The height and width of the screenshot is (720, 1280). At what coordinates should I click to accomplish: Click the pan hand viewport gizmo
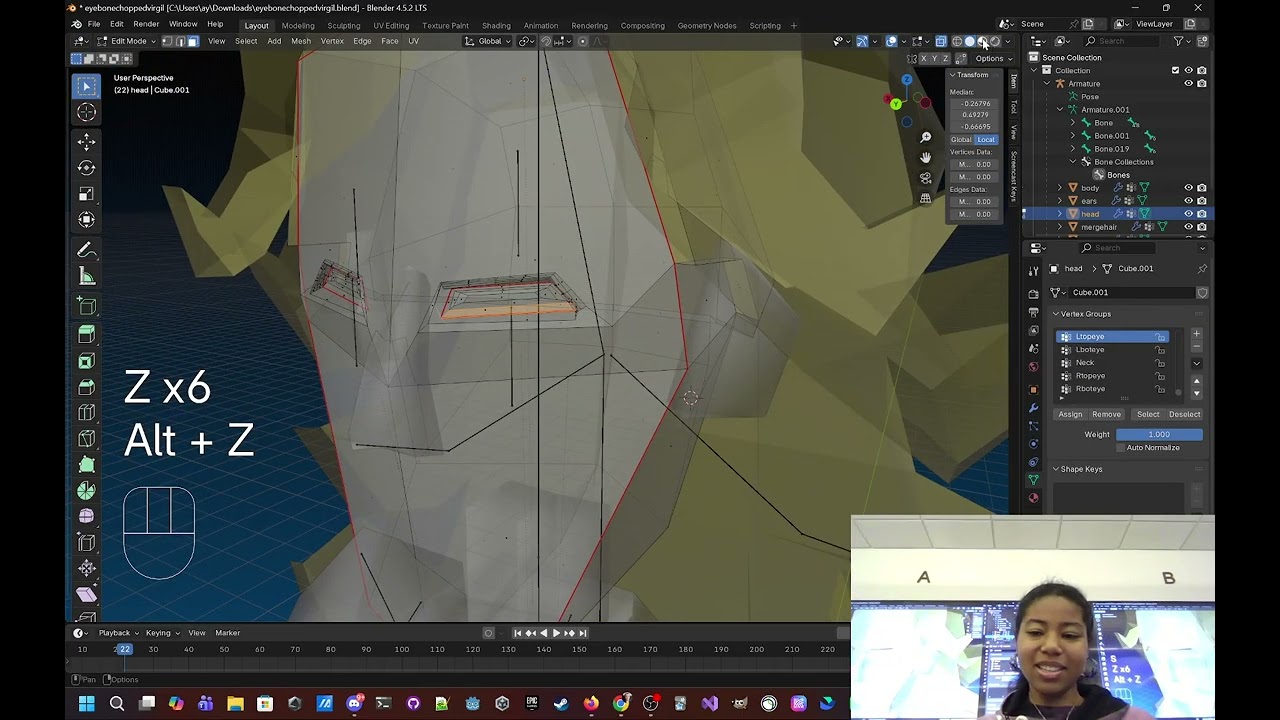[926, 157]
